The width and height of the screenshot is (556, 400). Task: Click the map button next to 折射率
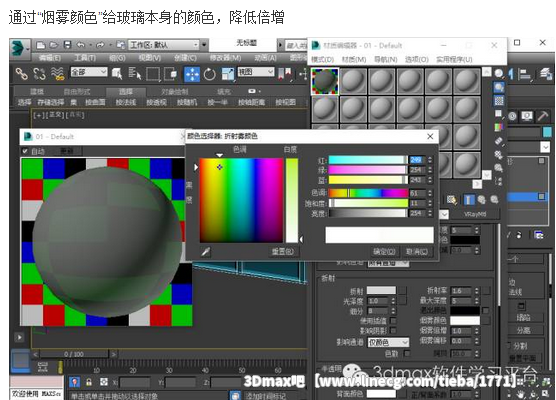[x=486, y=291]
